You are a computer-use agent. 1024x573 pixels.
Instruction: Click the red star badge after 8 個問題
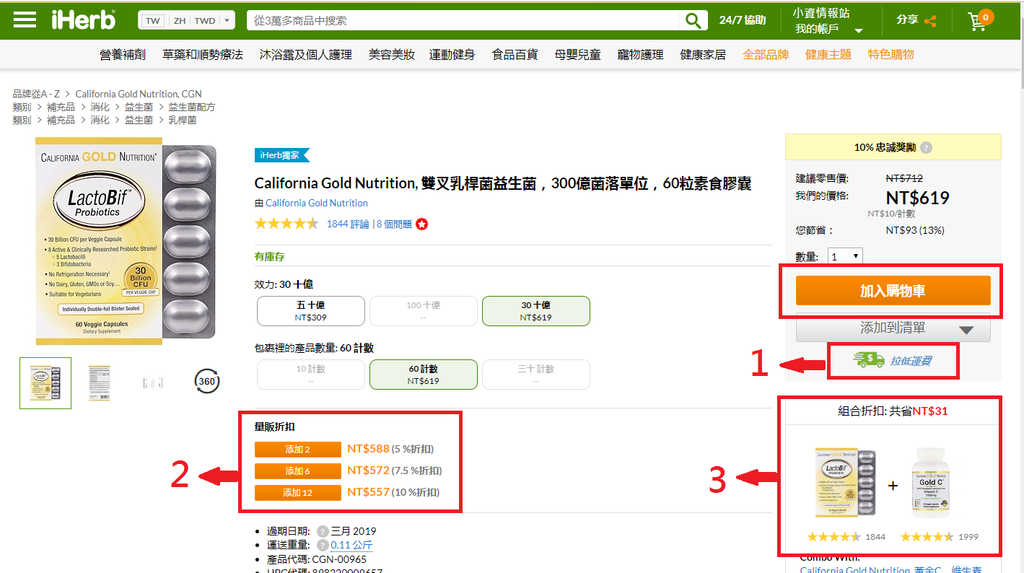point(422,224)
